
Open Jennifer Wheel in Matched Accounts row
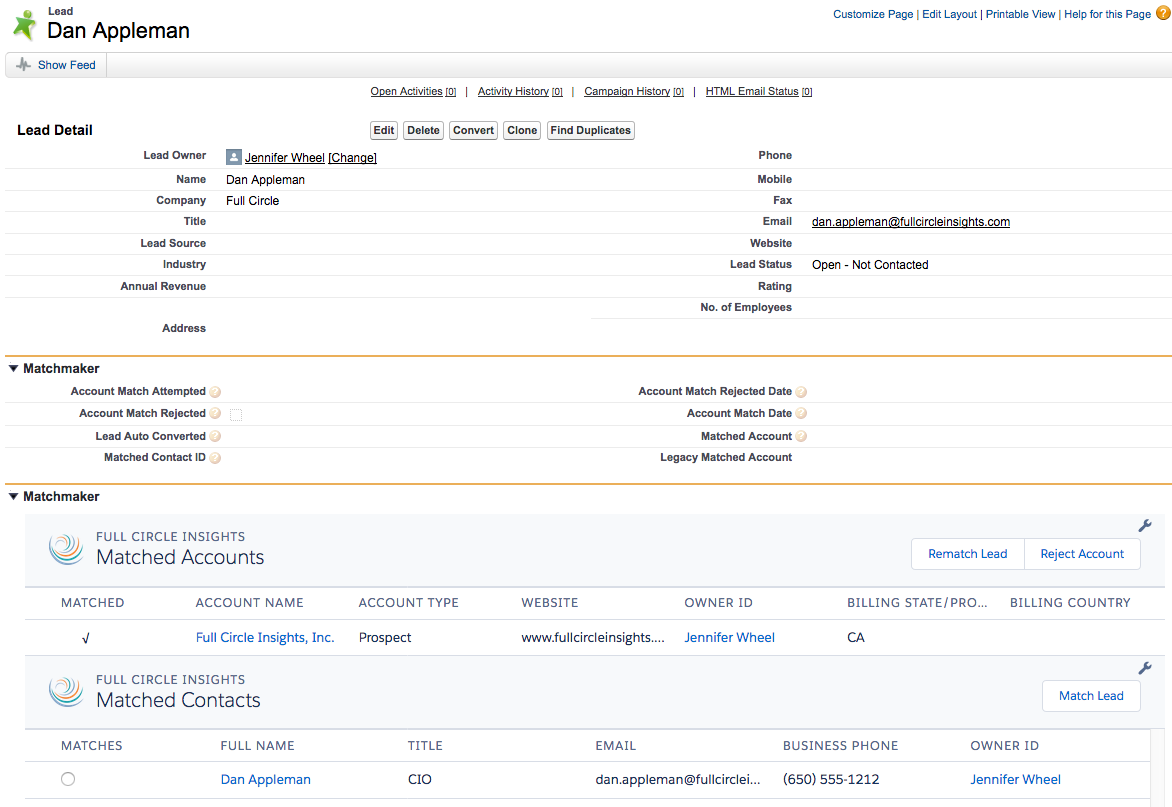click(x=730, y=637)
